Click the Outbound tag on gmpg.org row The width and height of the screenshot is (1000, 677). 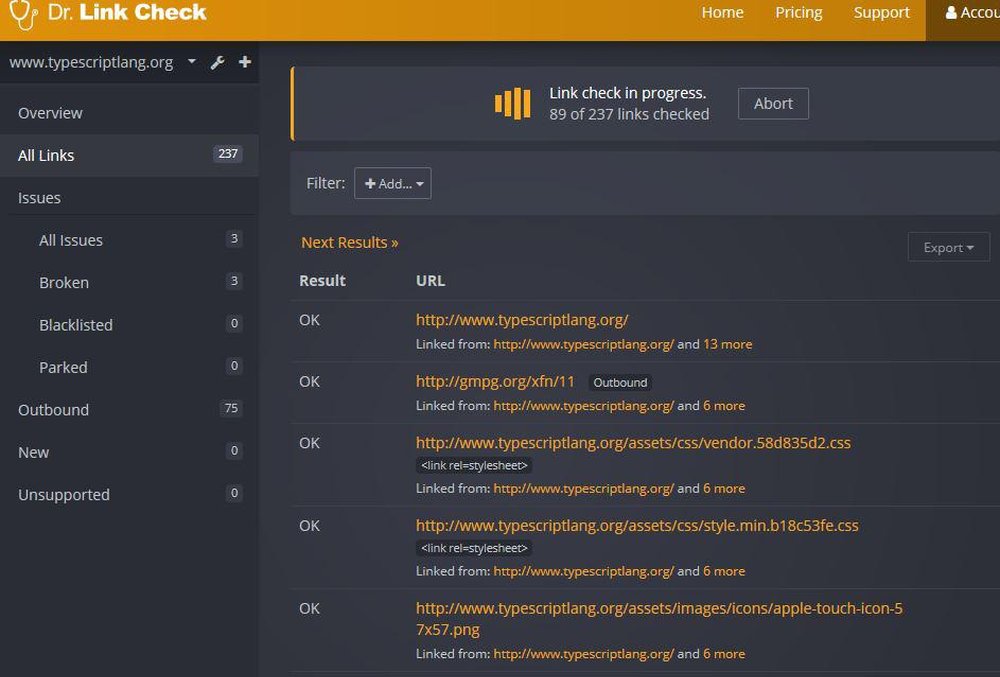(x=620, y=382)
